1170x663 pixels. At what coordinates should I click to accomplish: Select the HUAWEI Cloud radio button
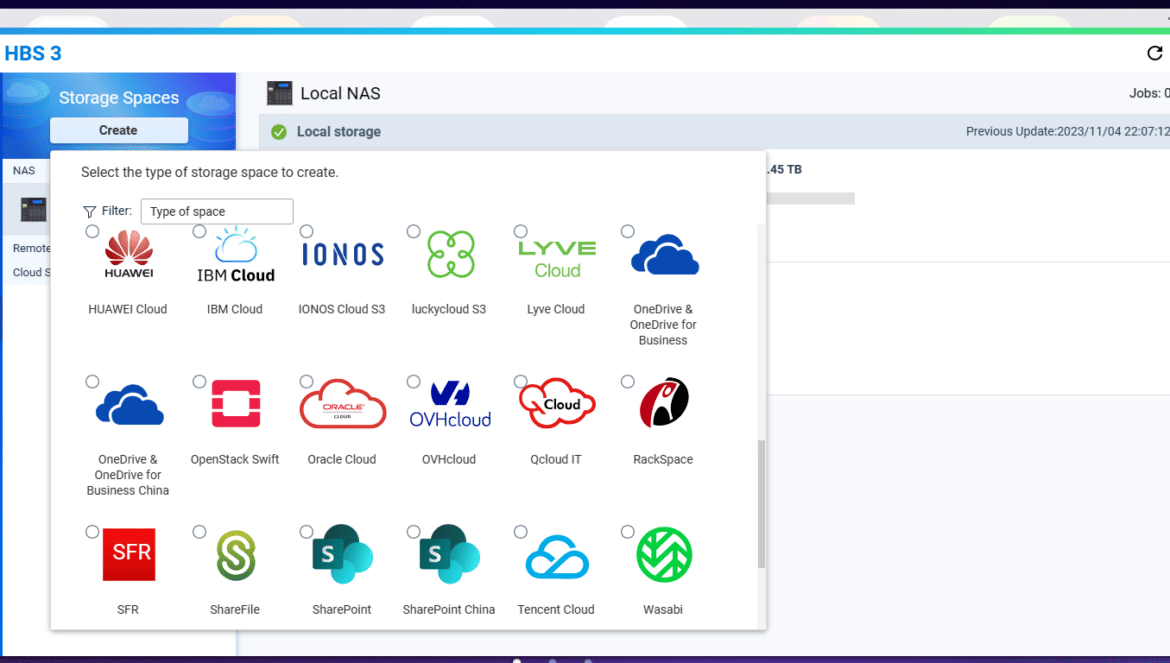pyautogui.click(x=92, y=231)
